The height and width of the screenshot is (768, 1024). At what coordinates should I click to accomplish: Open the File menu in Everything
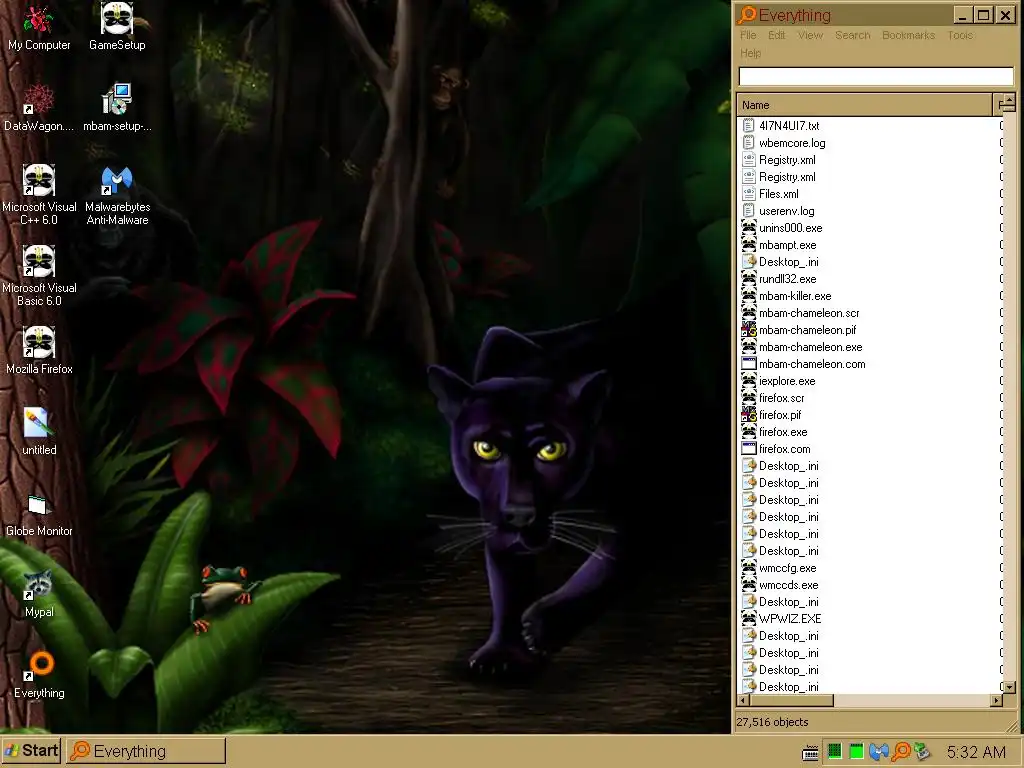(748, 35)
